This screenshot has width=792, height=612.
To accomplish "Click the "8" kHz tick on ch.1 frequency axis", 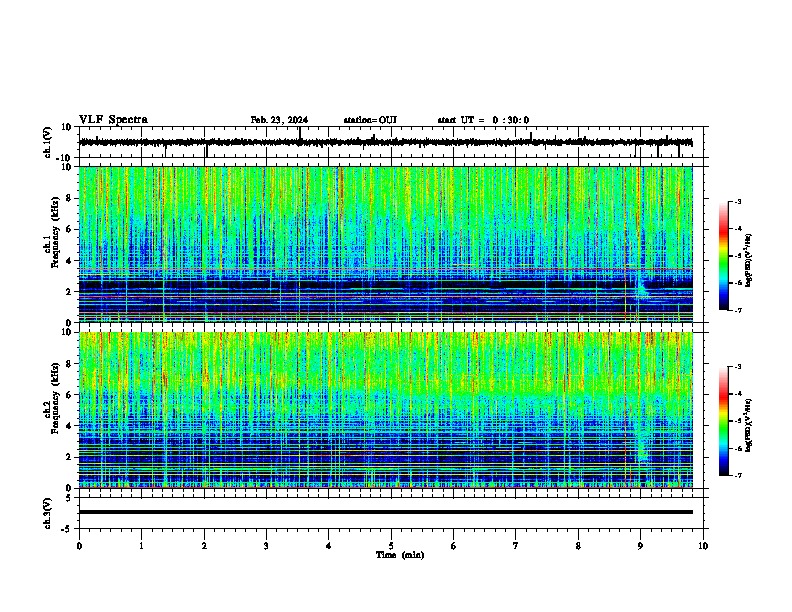I will 70,198.
